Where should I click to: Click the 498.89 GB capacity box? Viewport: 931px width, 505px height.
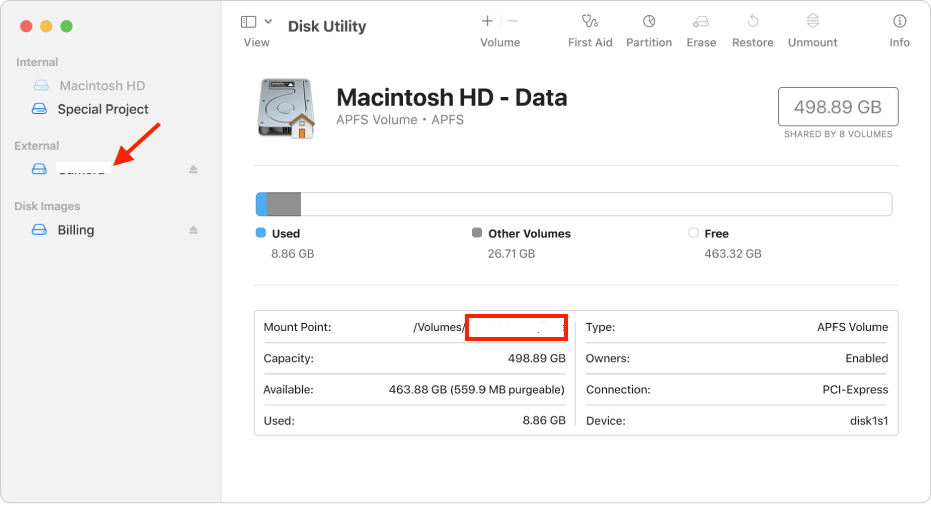[837, 106]
